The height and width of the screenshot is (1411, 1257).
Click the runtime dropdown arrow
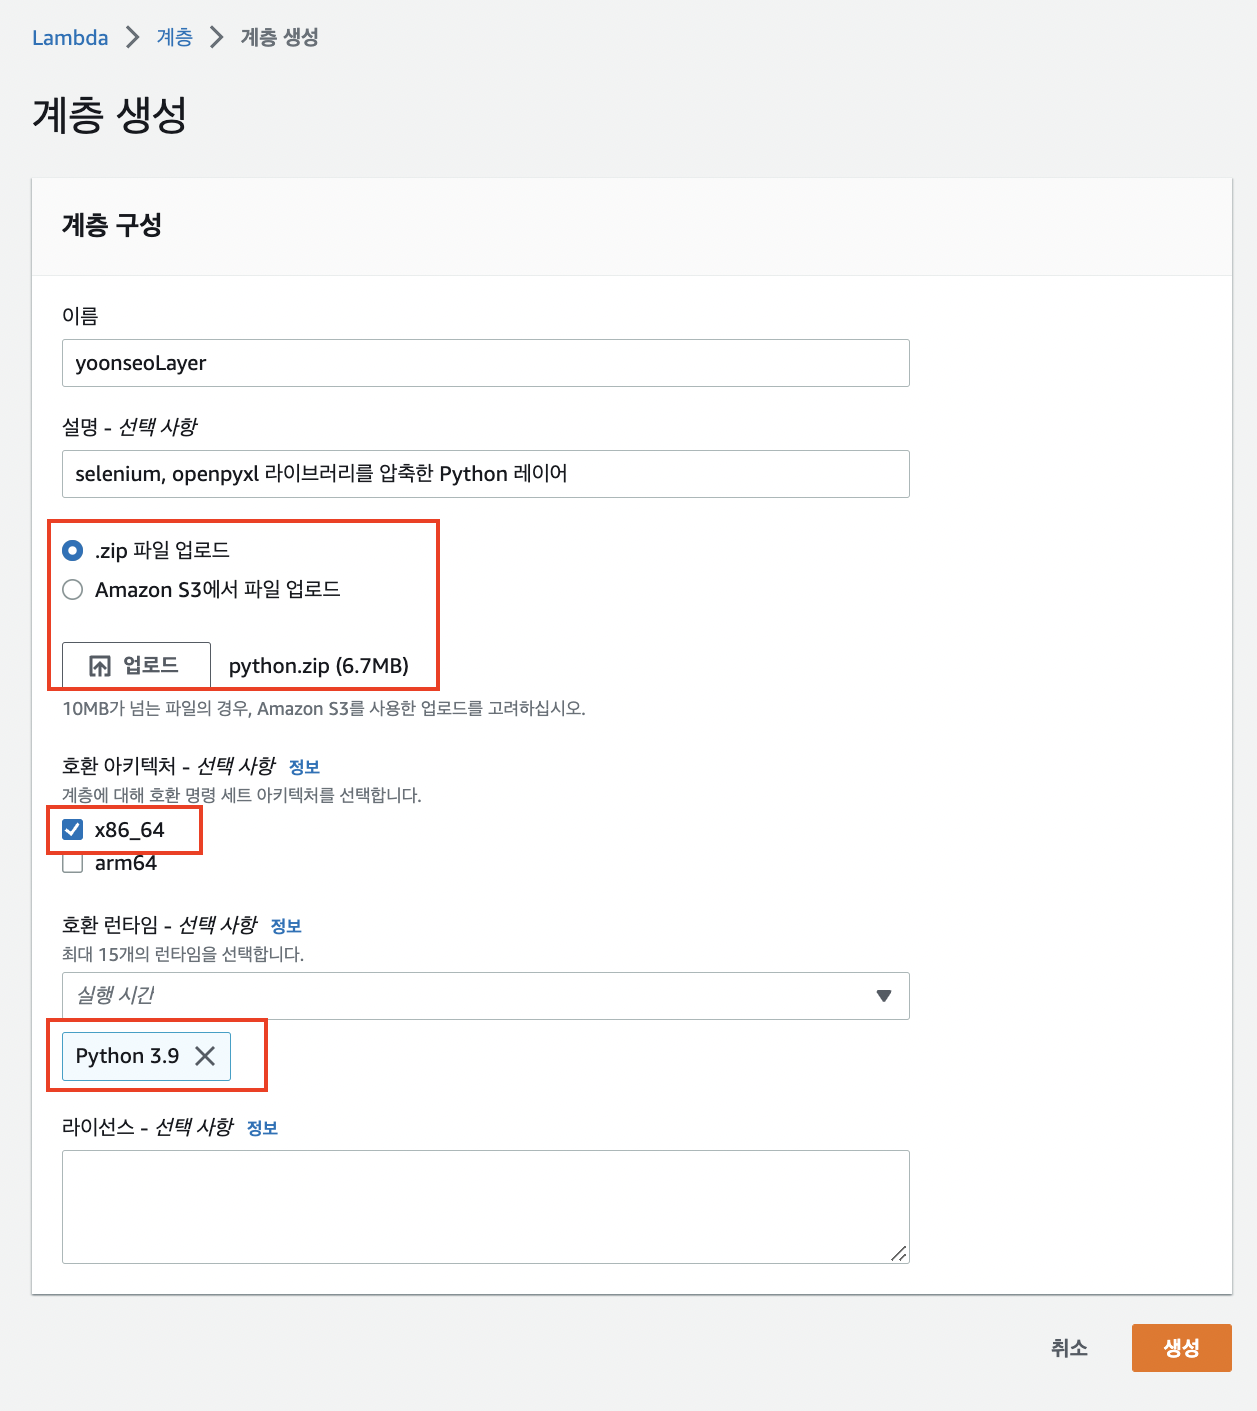883,996
